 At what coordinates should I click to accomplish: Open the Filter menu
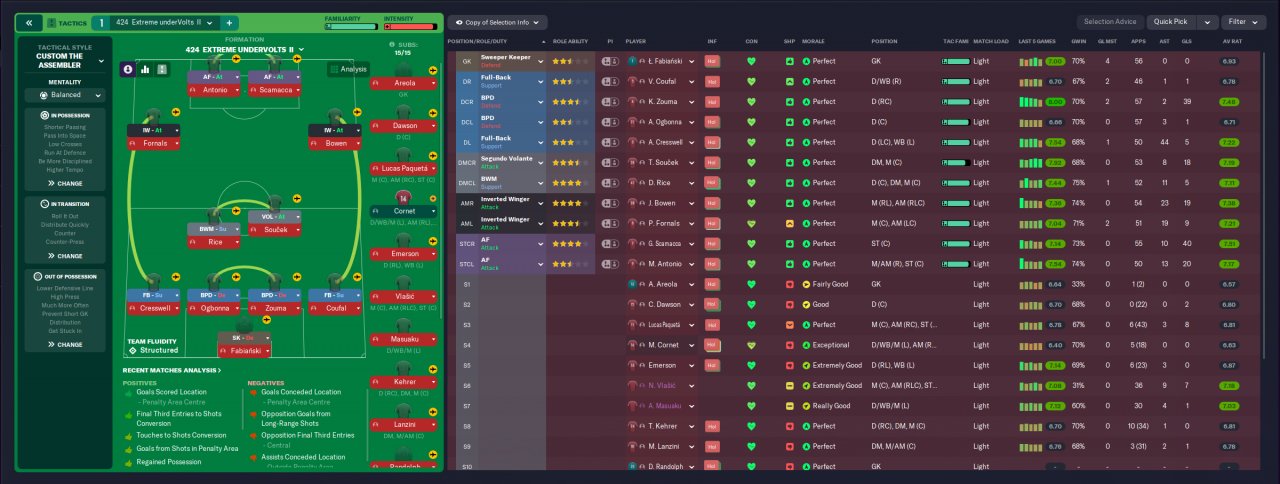coord(1243,21)
